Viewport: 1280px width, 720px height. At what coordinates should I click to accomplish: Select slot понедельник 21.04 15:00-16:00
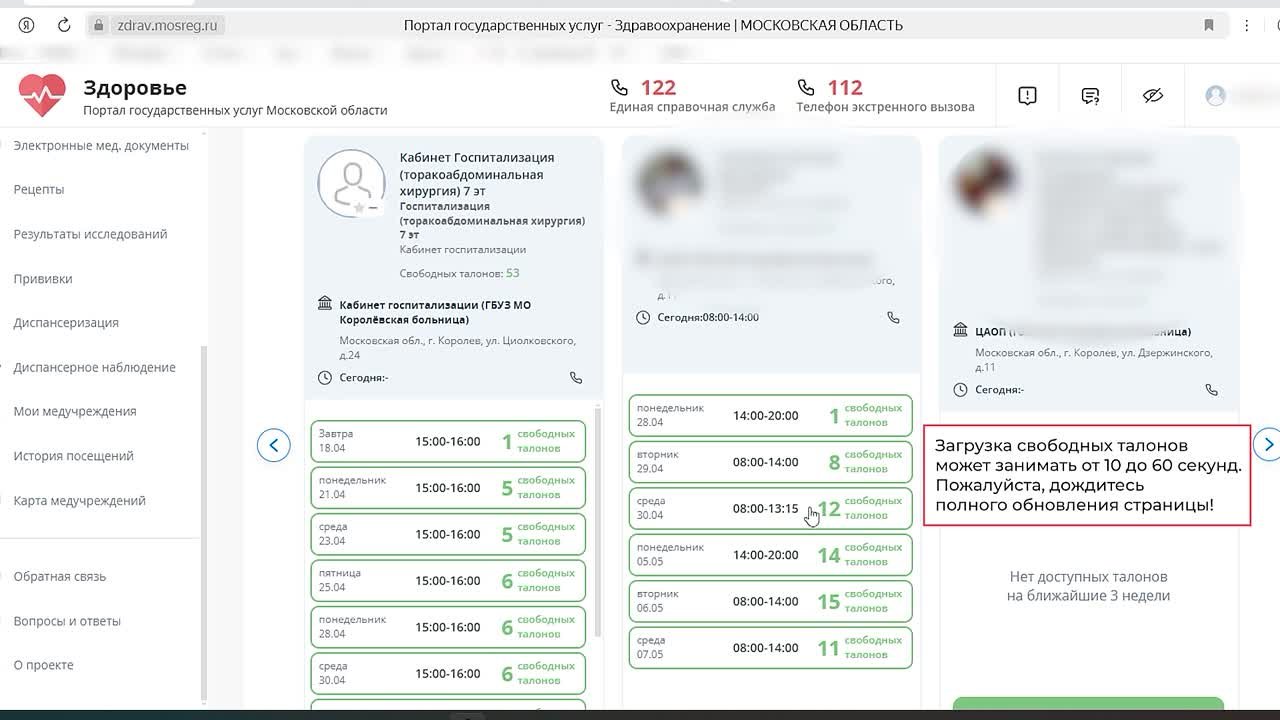click(448, 488)
